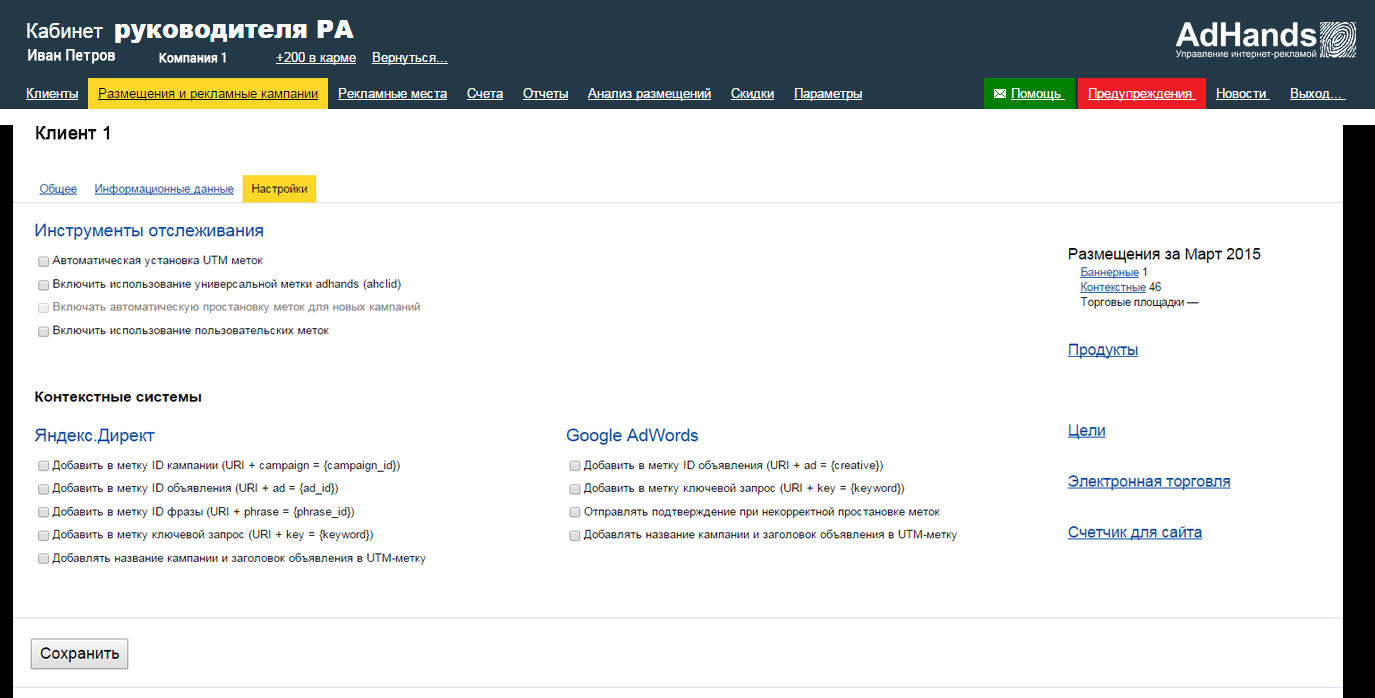Follow the Электронная торговля link

[x=1149, y=482]
